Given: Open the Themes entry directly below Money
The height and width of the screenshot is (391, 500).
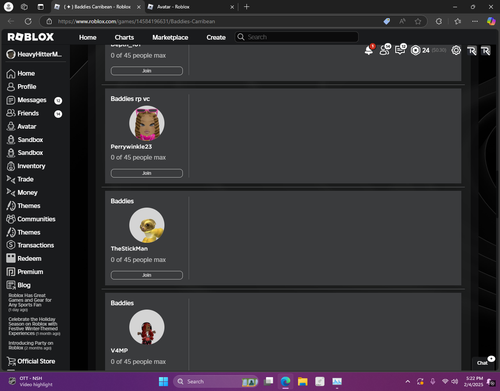Looking at the screenshot, I should [23, 206].
